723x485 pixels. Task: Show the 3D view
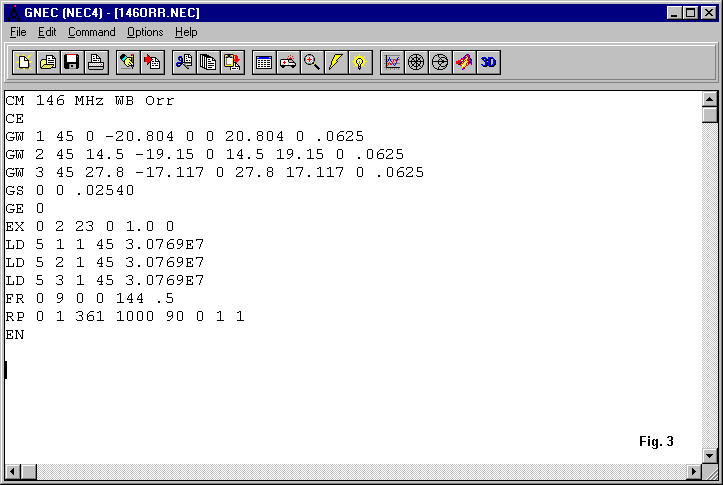point(488,62)
